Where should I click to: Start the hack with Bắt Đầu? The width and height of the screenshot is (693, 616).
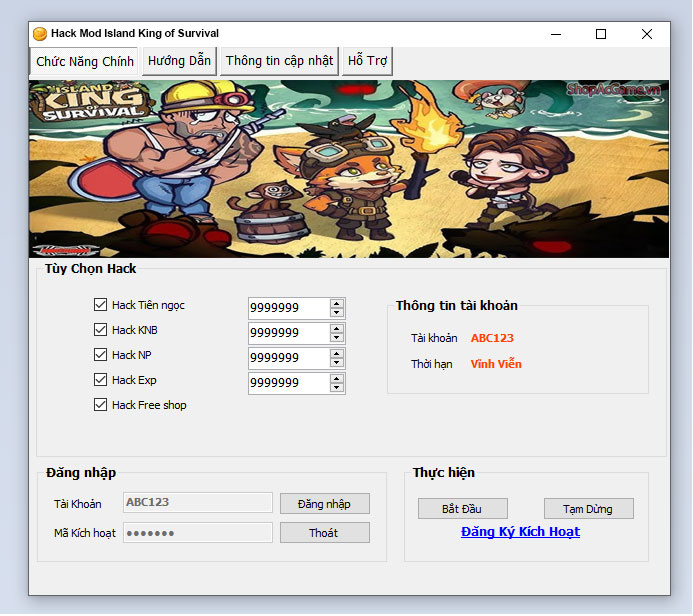coord(463,509)
